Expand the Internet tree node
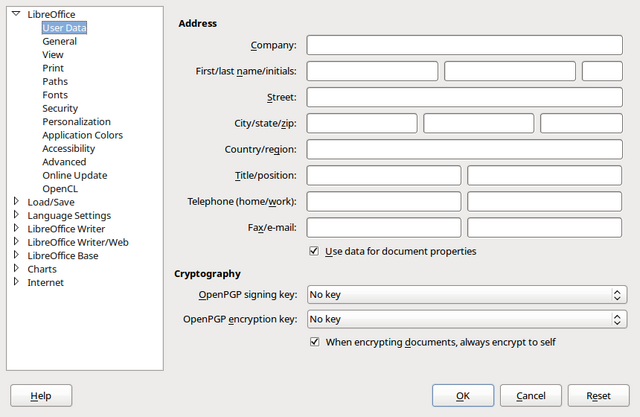 click(16, 282)
